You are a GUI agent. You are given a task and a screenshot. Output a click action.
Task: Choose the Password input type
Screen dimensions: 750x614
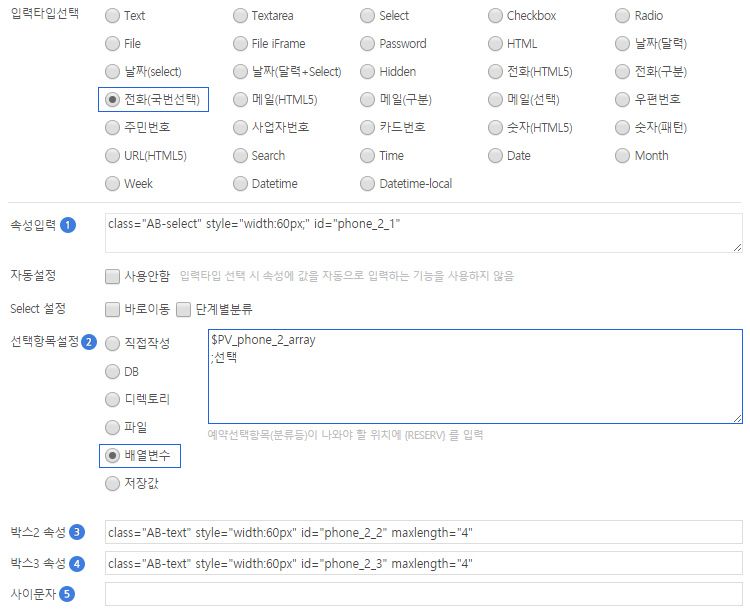coord(367,44)
